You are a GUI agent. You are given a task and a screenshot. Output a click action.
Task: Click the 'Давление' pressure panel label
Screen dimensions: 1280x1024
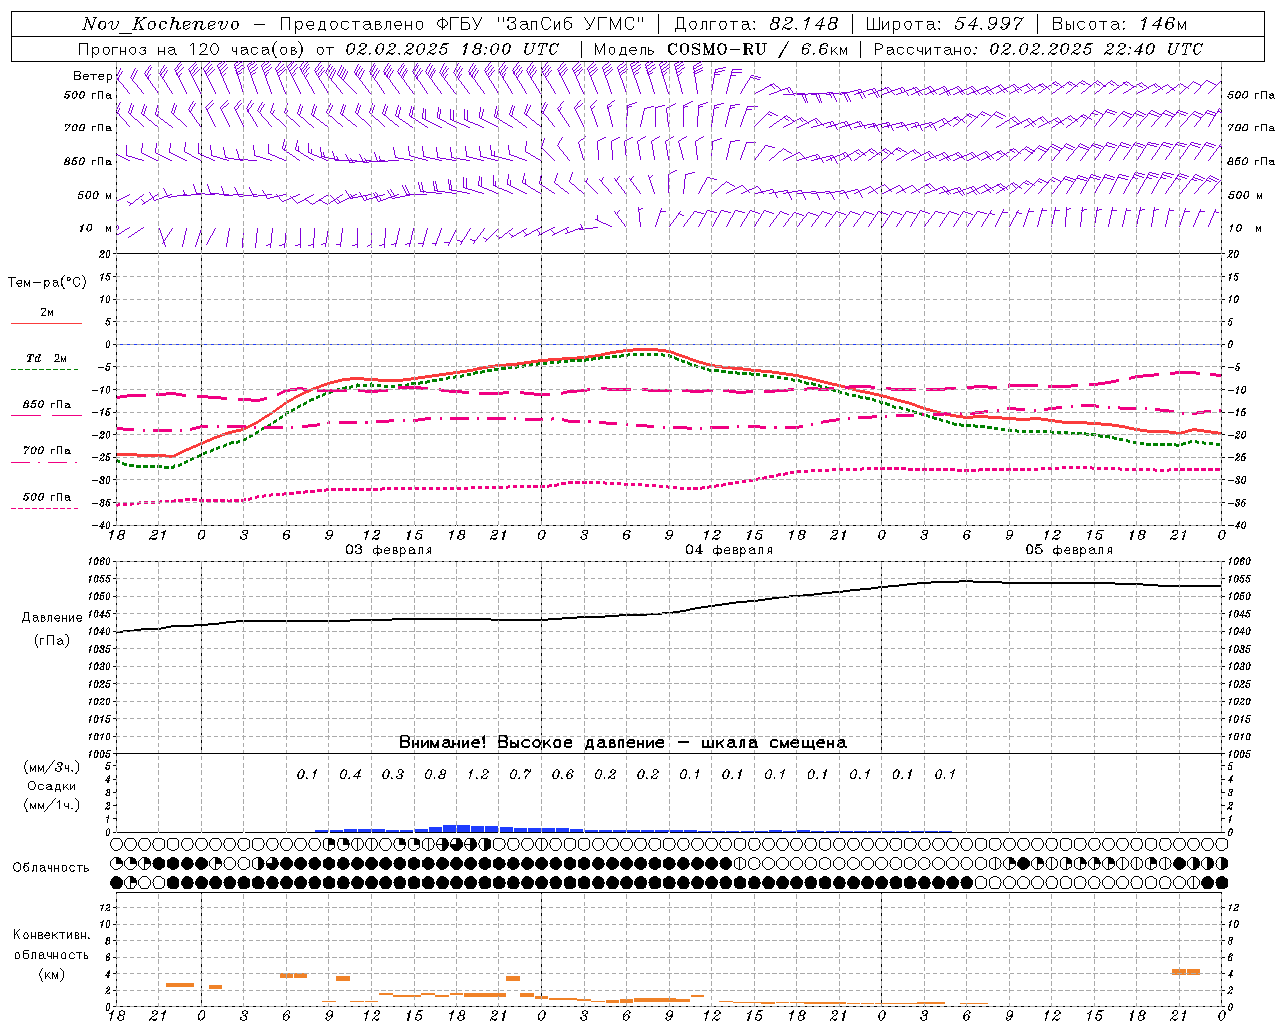[52, 618]
